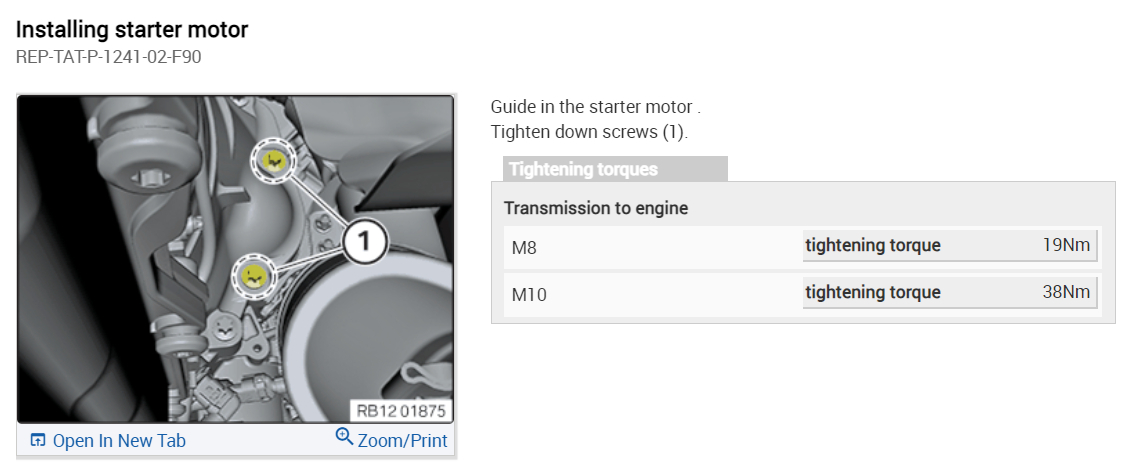Click the REP-TAT-P-1241-02-F90 document code
Viewport: 1134px width, 468px height.
[109, 57]
